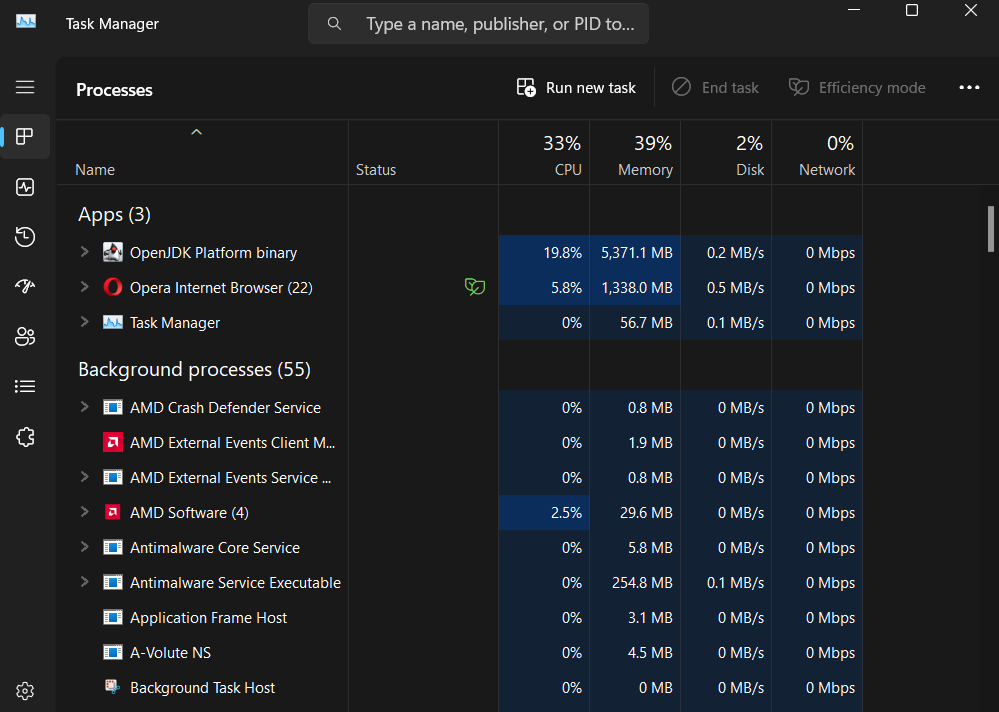Image resolution: width=999 pixels, height=712 pixels.
Task: Click the AMD External Events Client icon
Action: pos(113,442)
